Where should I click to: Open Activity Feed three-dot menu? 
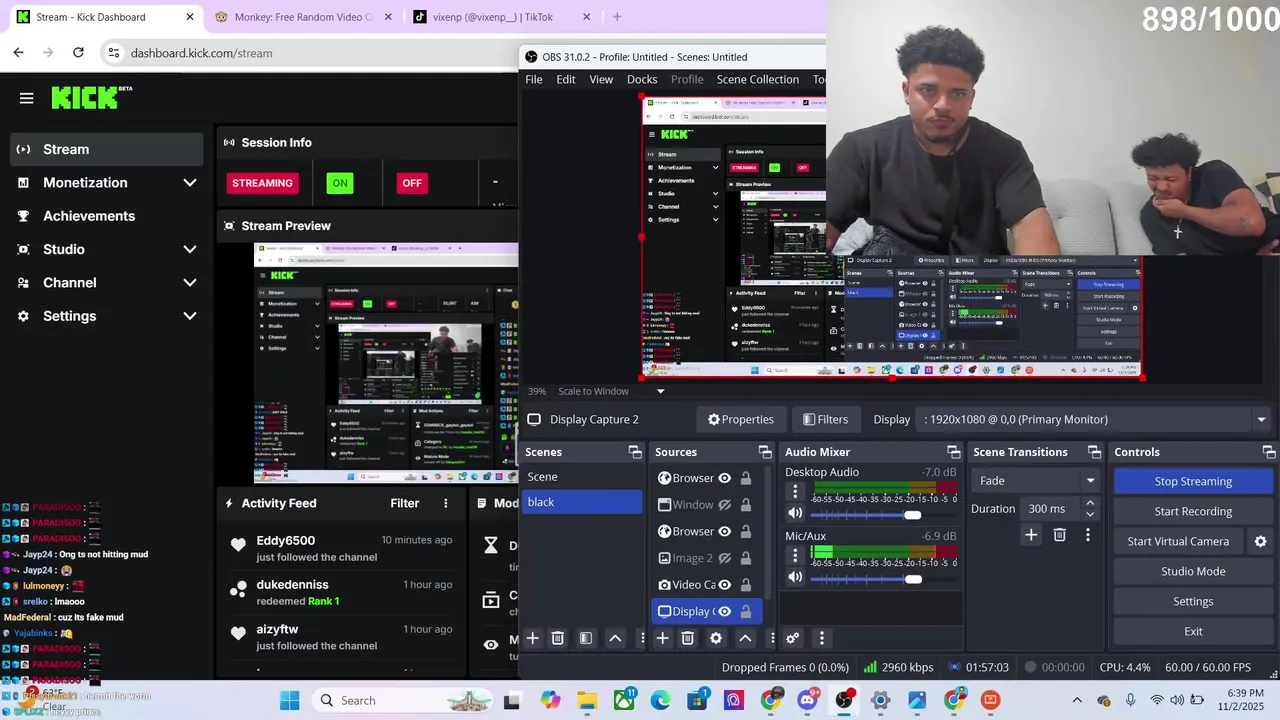(446, 503)
